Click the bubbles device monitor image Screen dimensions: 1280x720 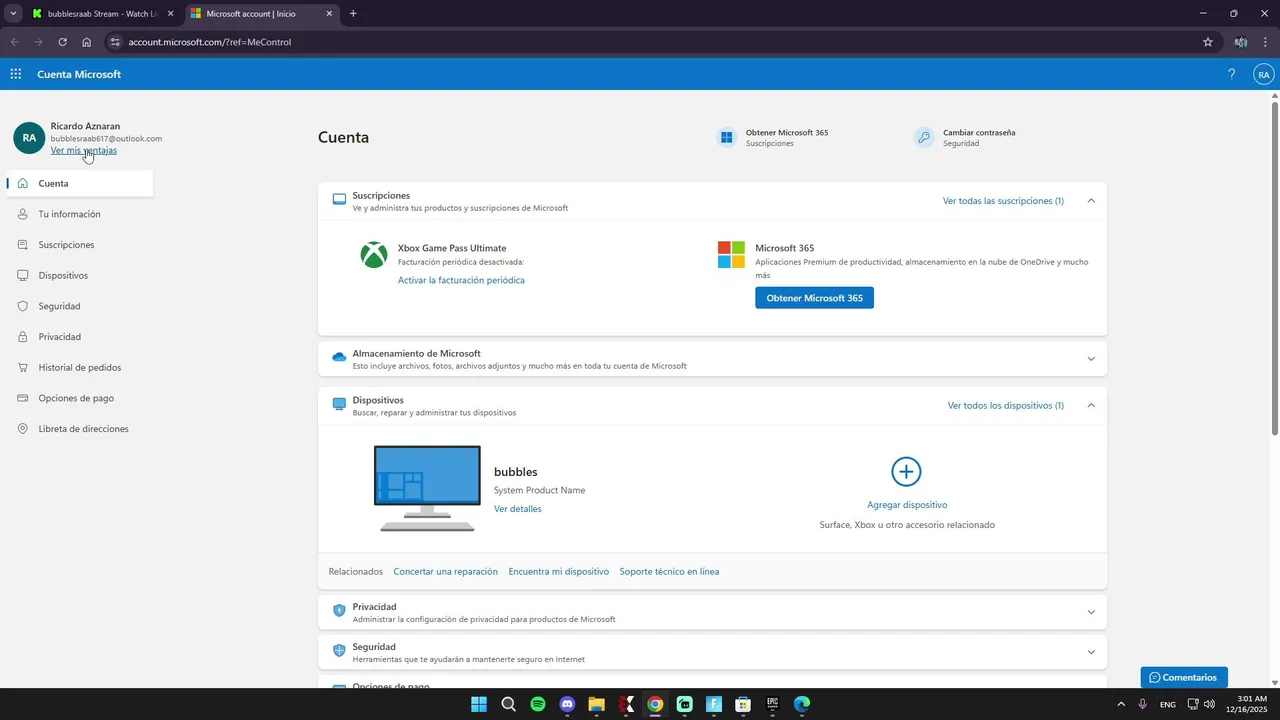coord(427,488)
